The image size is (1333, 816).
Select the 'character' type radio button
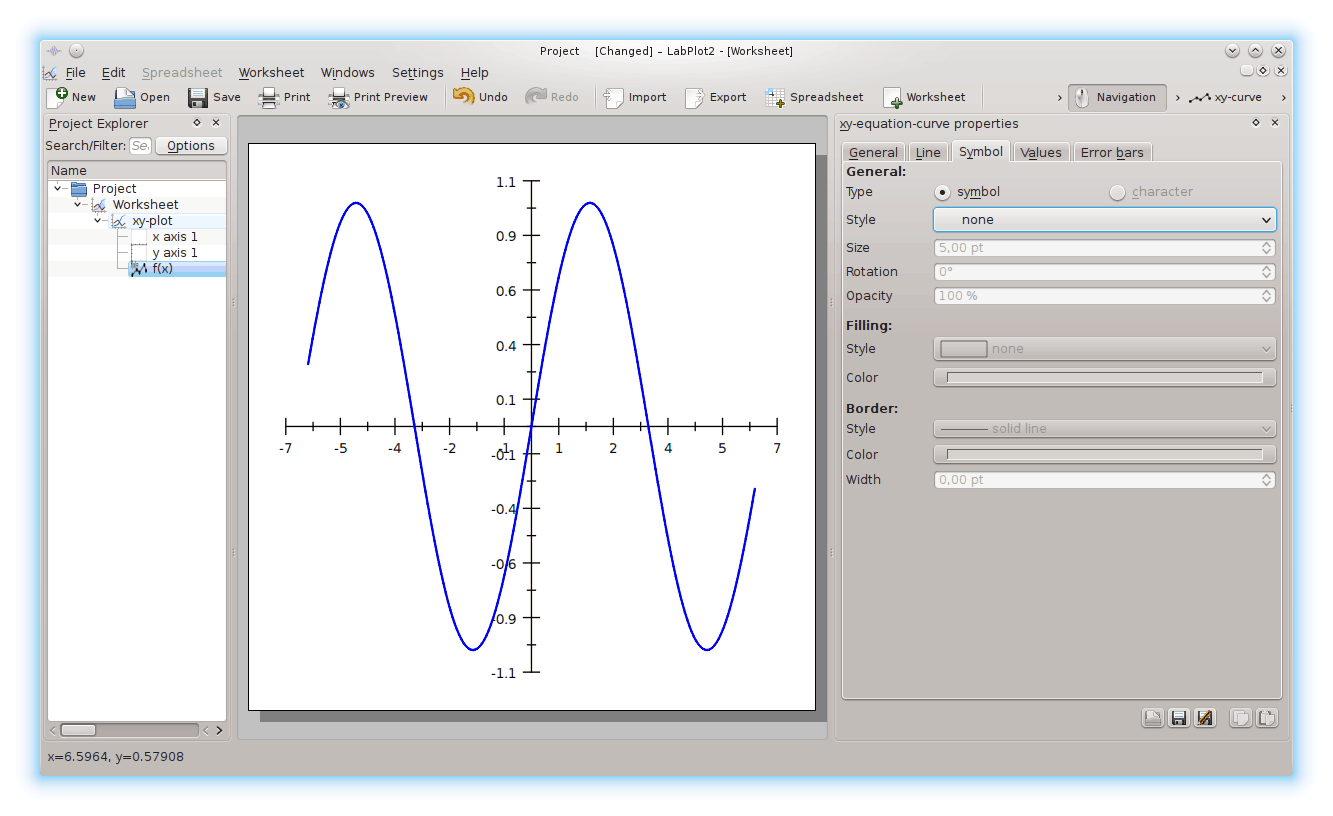pos(1117,192)
